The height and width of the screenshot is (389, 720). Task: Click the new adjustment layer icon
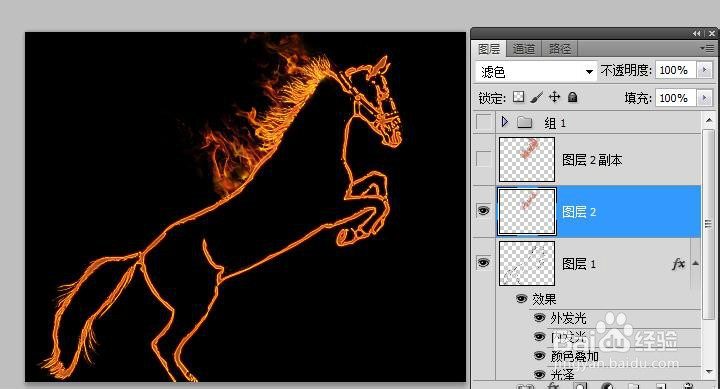[607, 386]
